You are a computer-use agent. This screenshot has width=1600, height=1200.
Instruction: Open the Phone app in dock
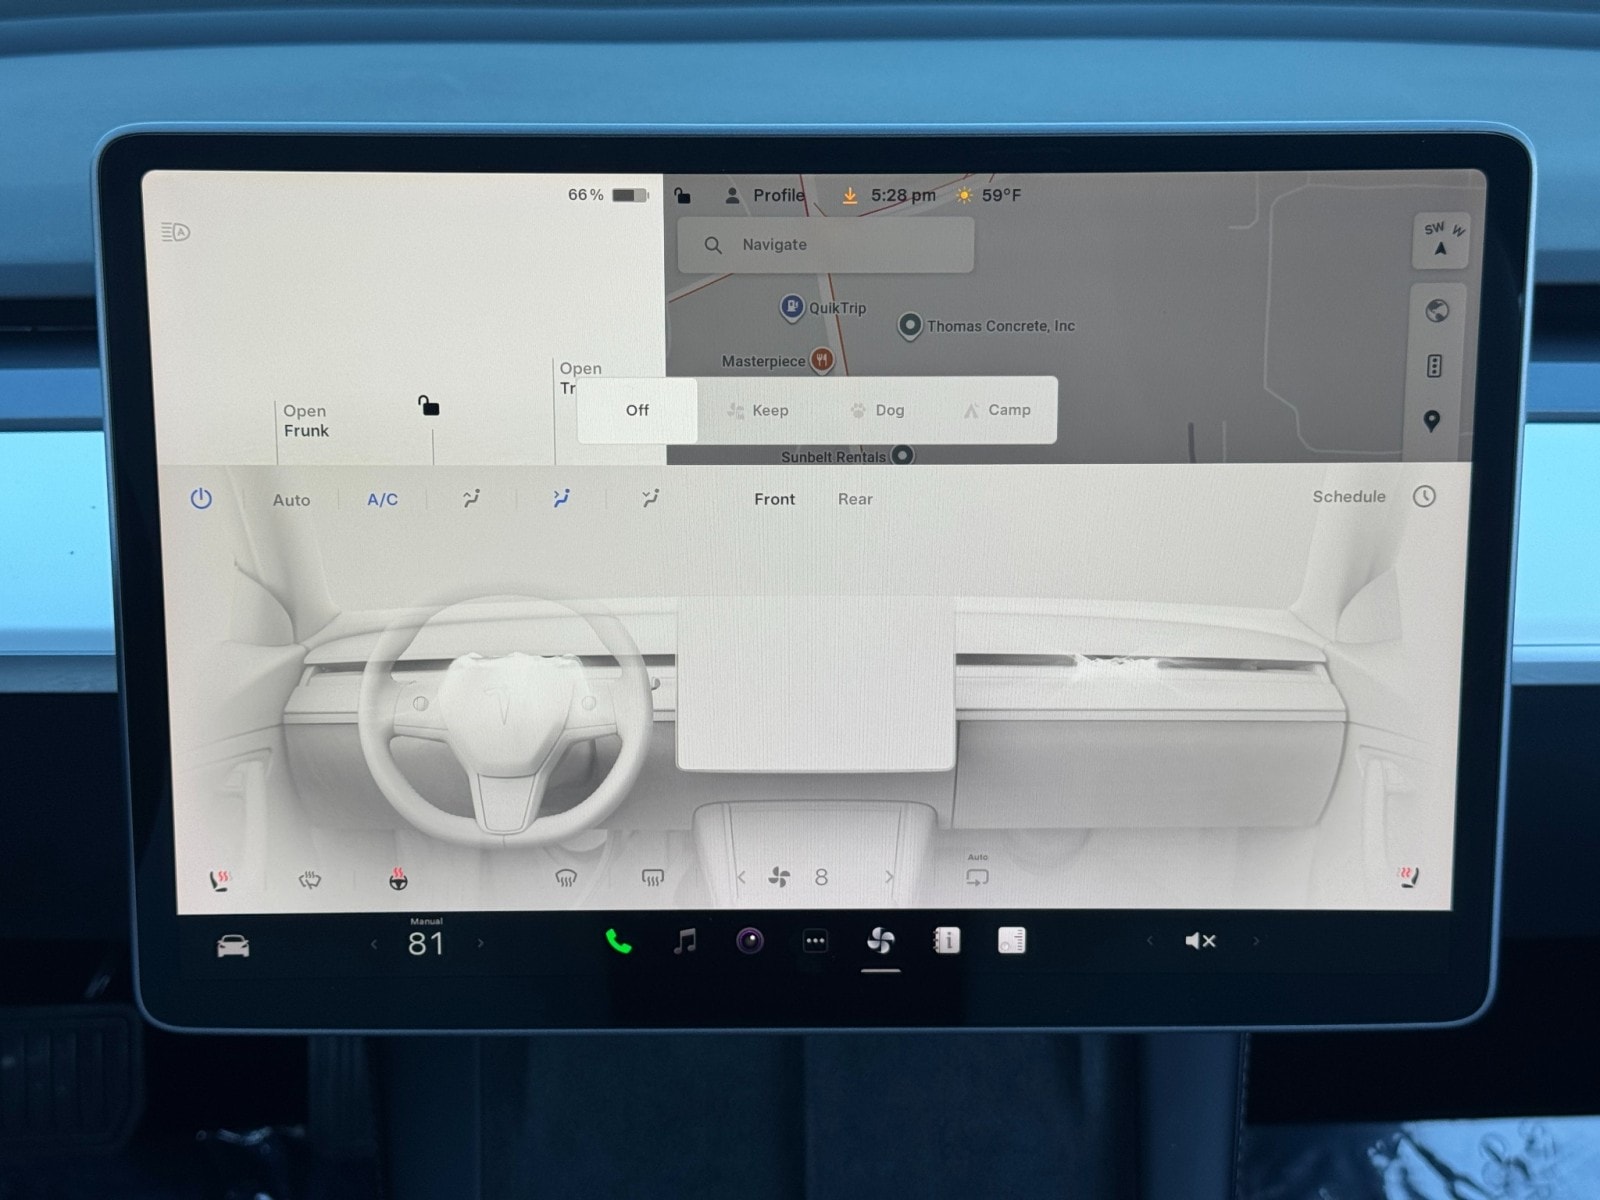(618, 941)
